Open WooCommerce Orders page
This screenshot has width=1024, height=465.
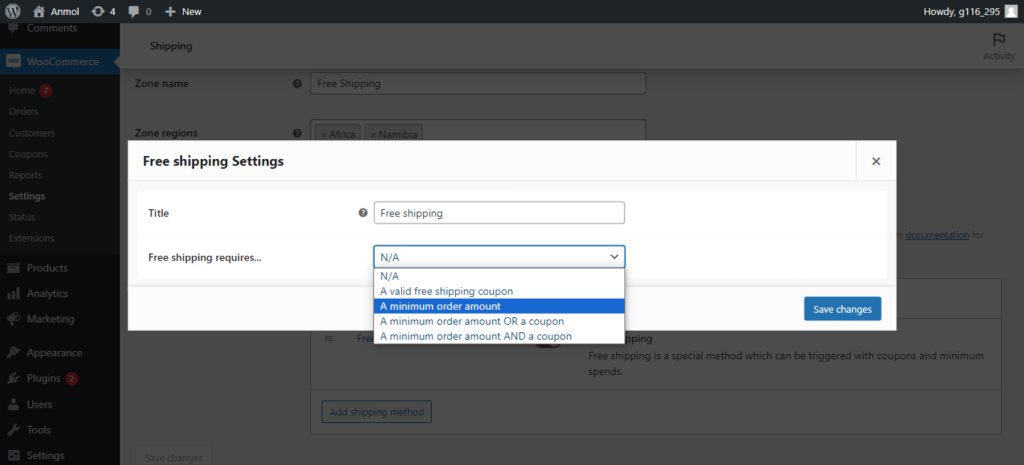[x=24, y=112]
